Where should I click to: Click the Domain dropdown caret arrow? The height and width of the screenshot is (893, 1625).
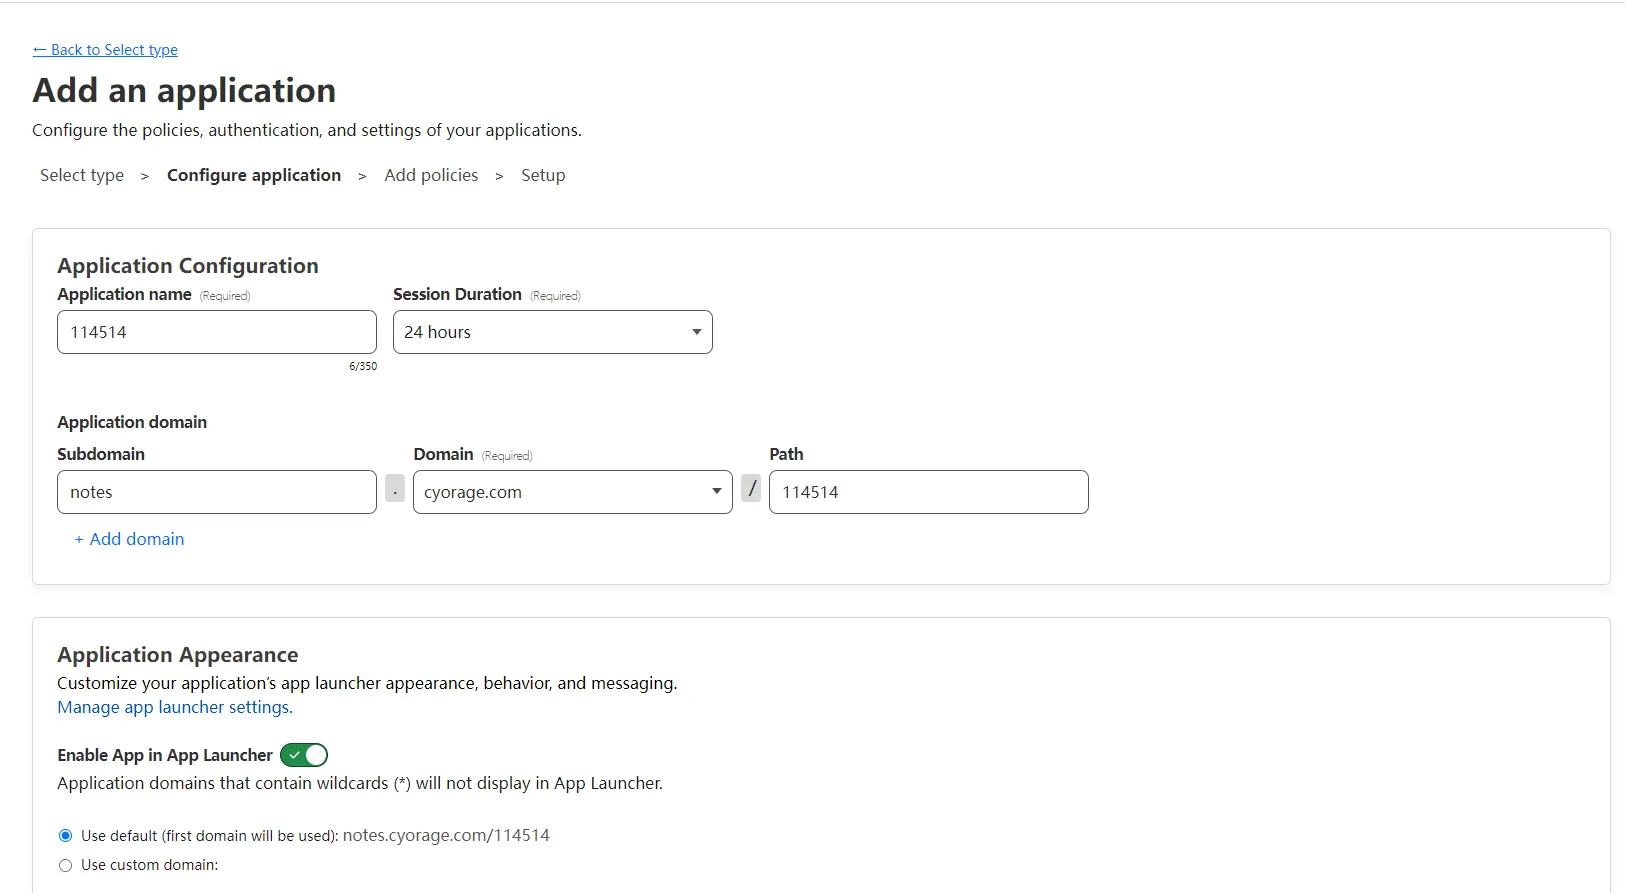coord(717,491)
